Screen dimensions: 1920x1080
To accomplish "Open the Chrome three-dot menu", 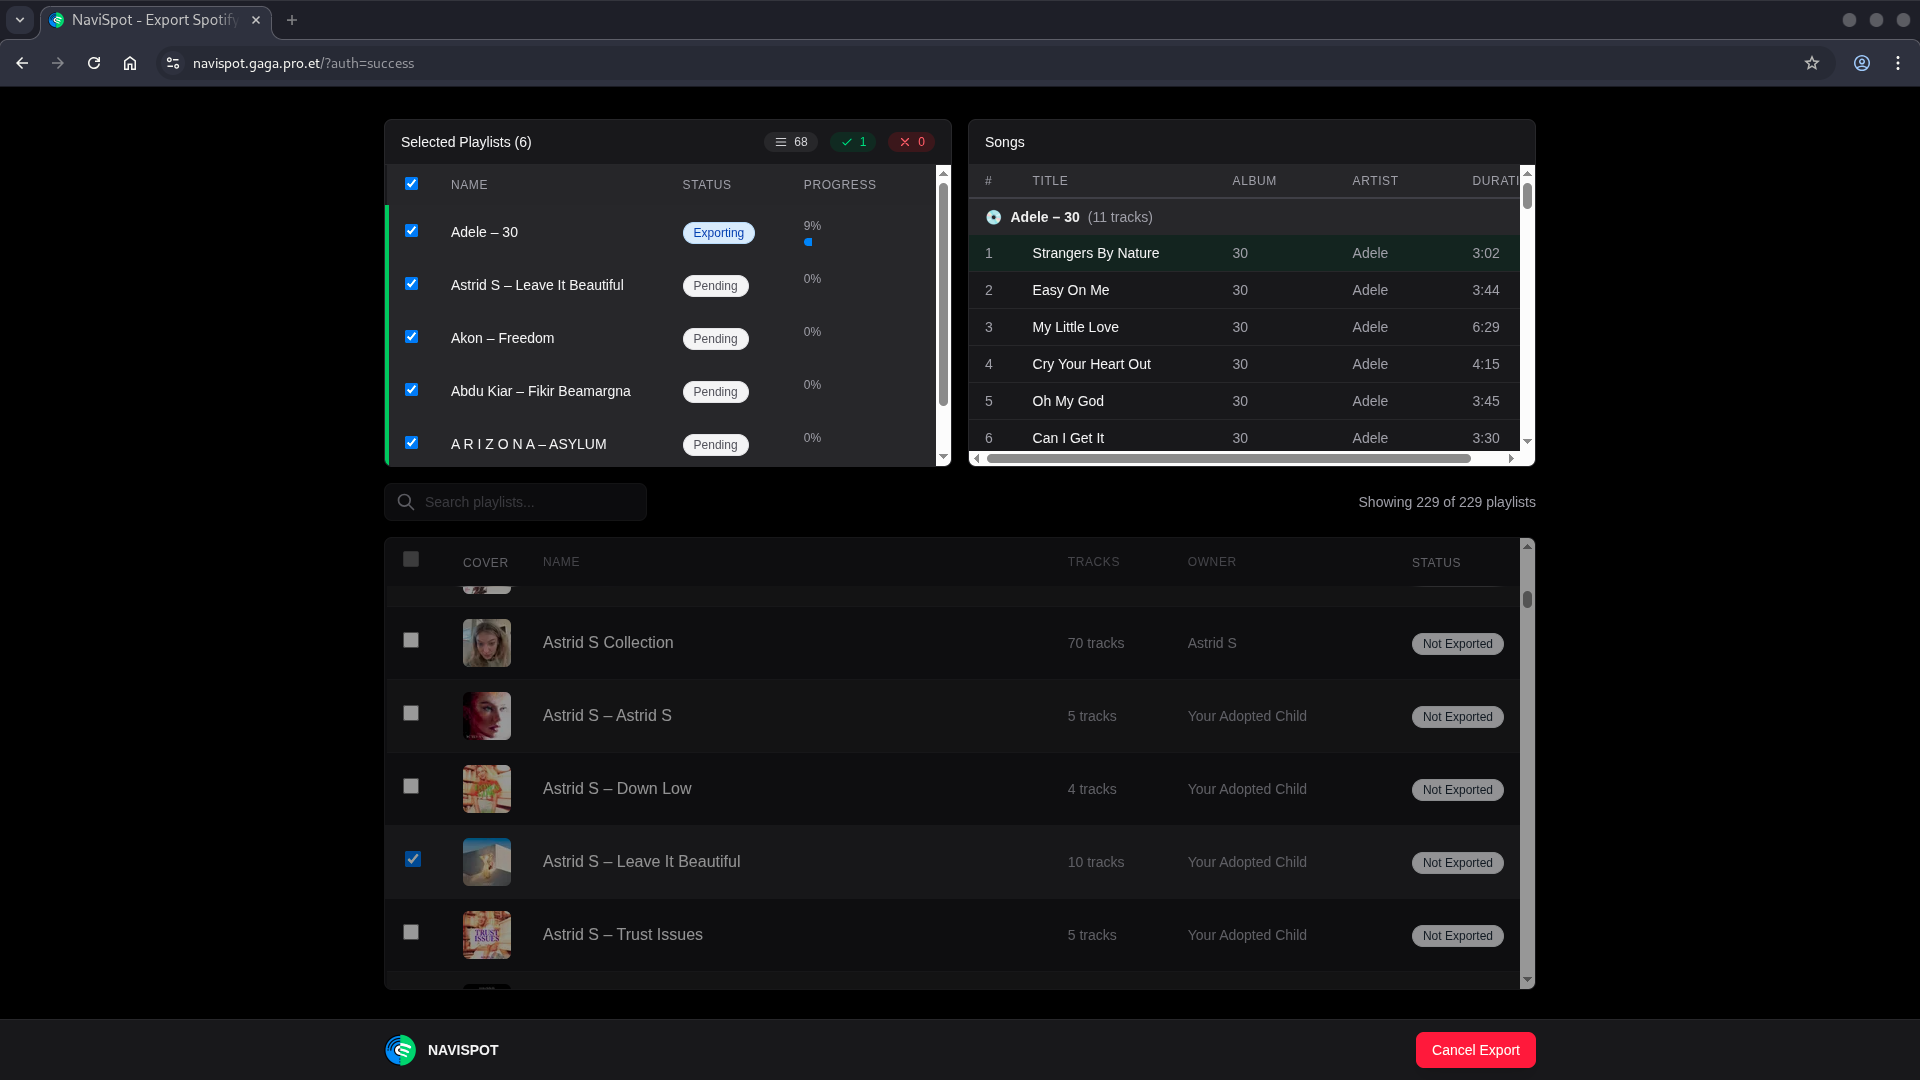I will pos(1898,62).
